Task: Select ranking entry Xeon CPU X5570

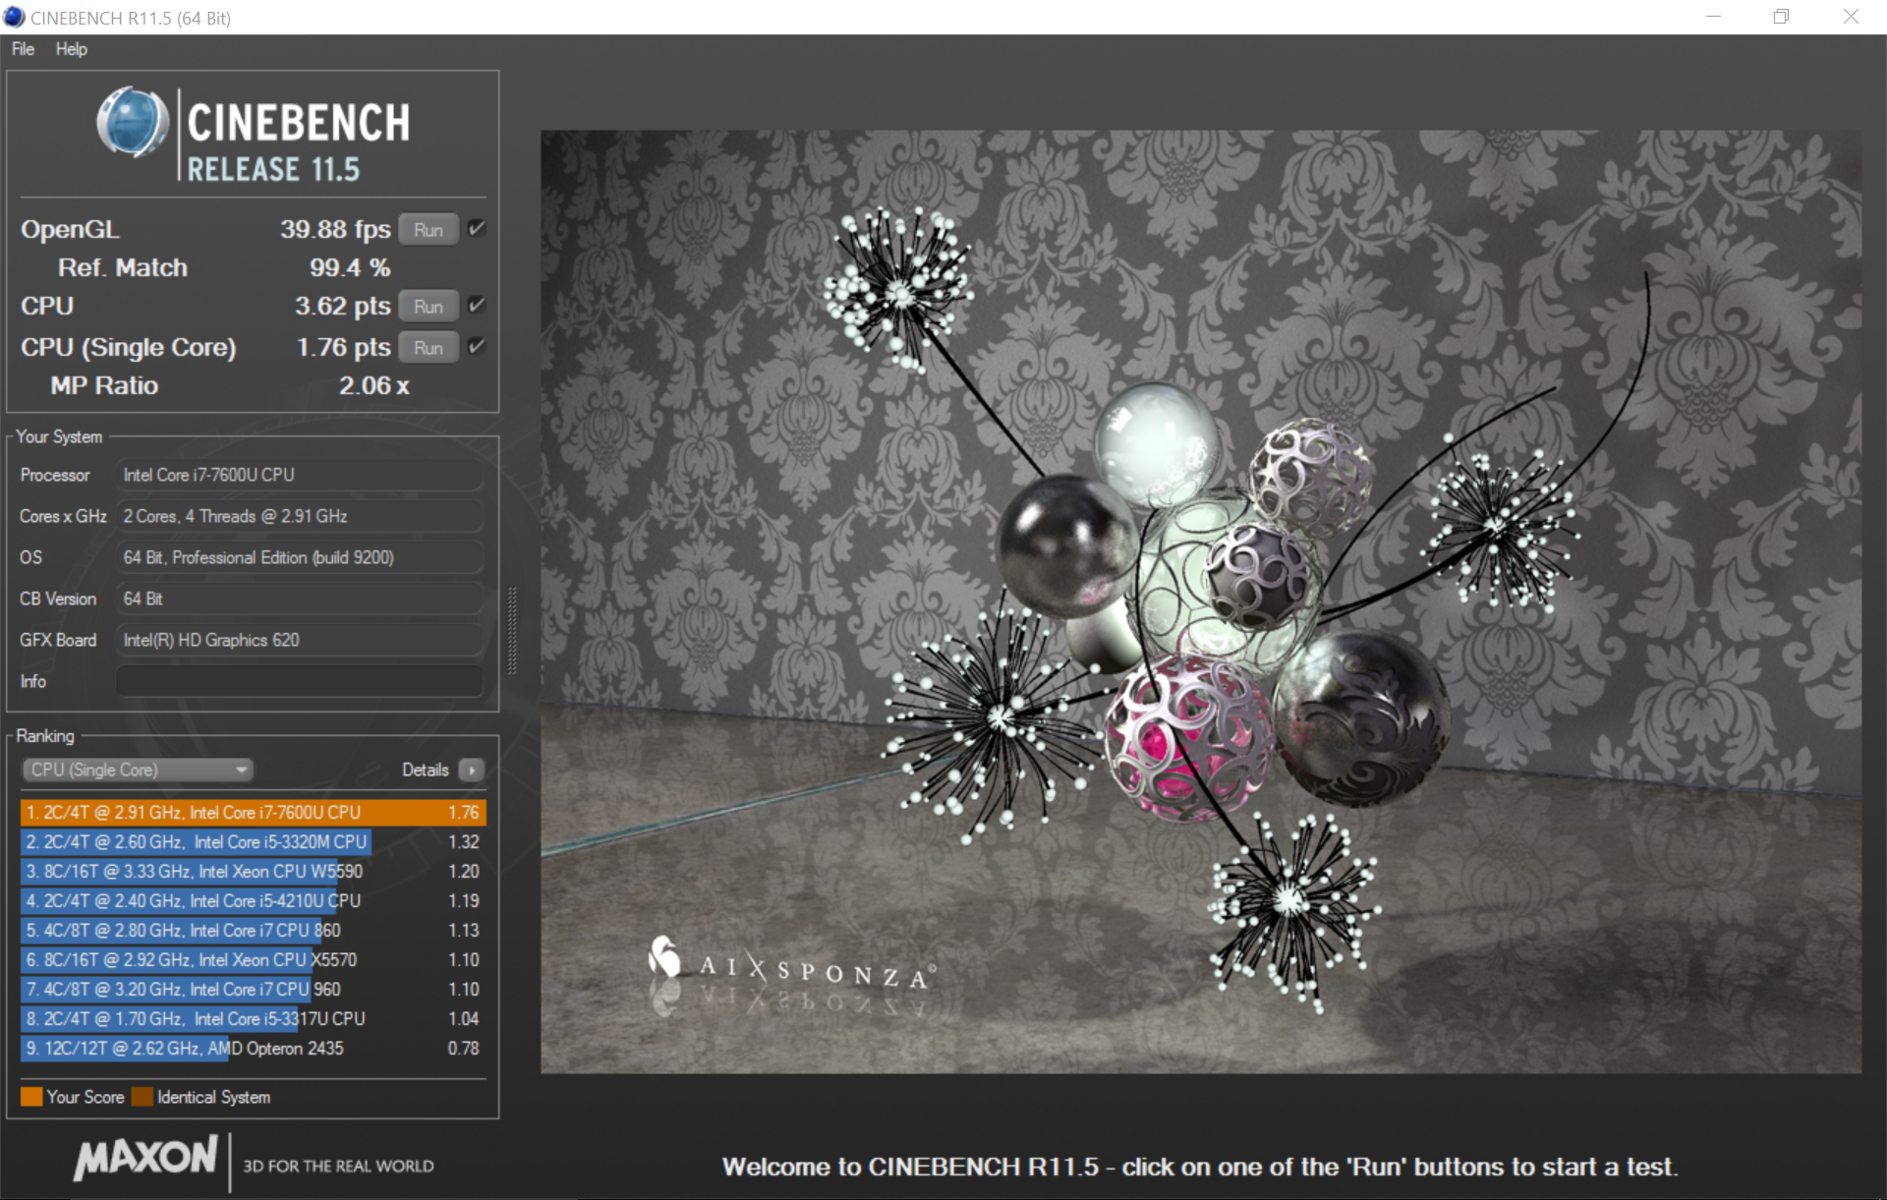Action: 253,960
